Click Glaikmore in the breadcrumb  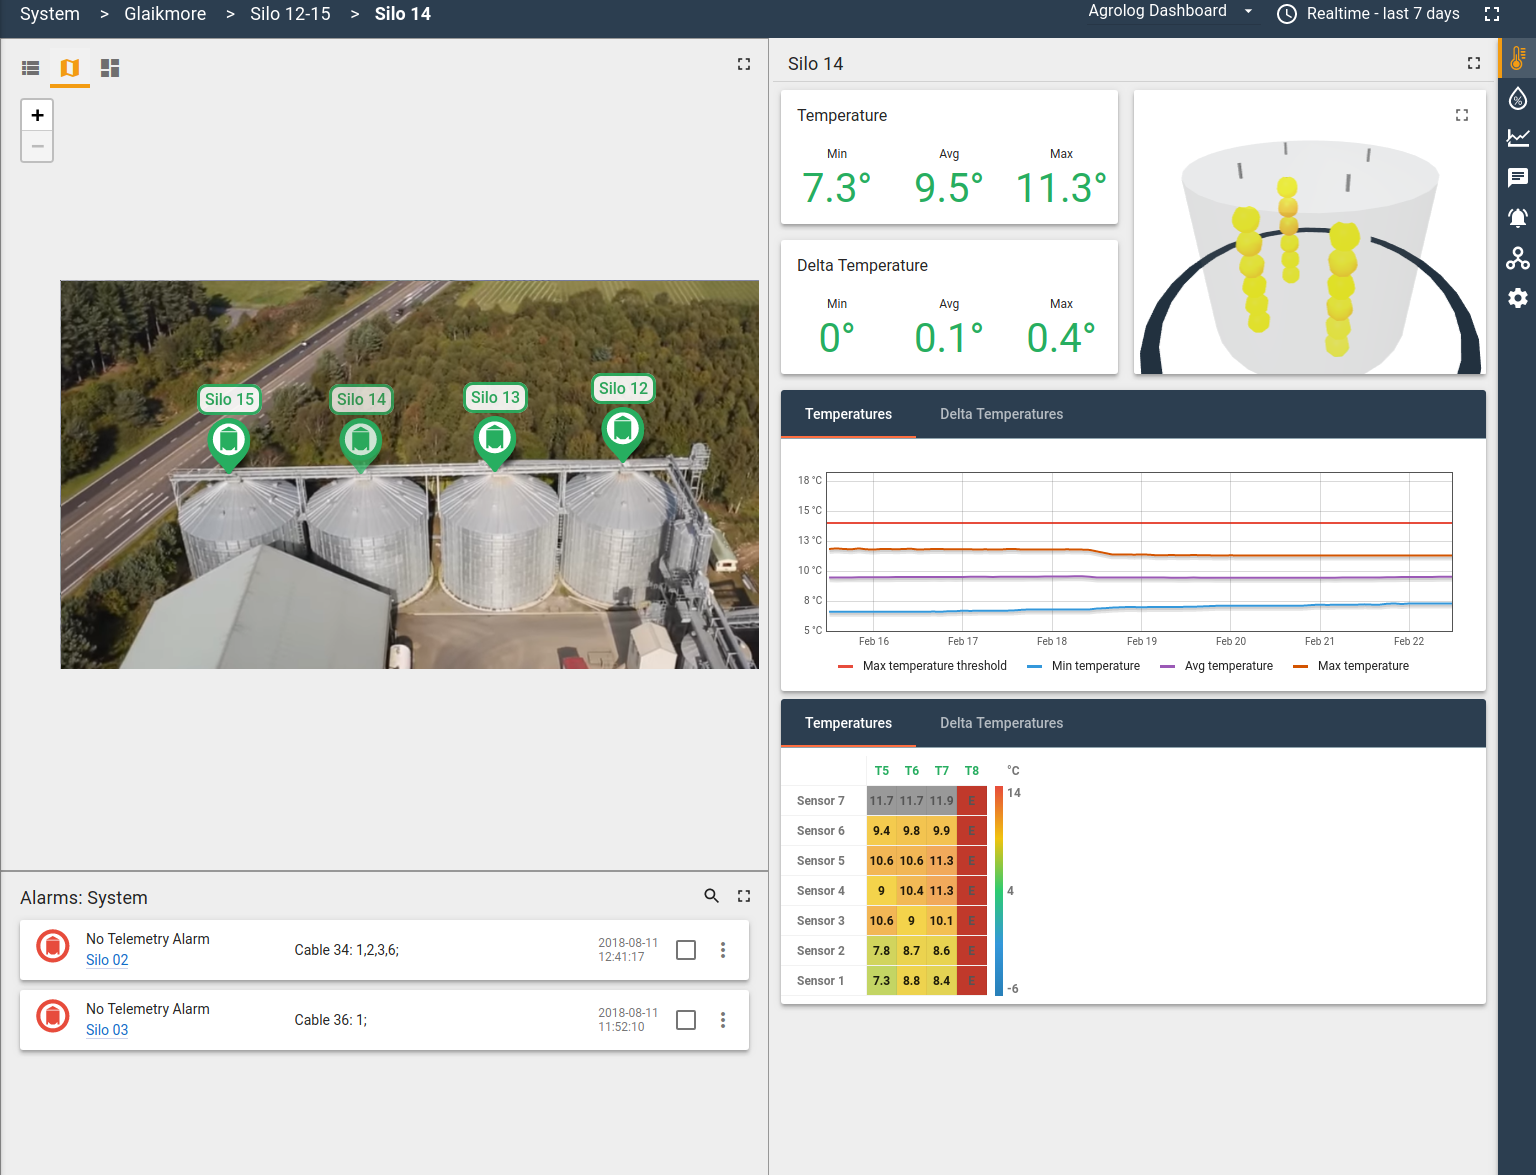click(164, 14)
